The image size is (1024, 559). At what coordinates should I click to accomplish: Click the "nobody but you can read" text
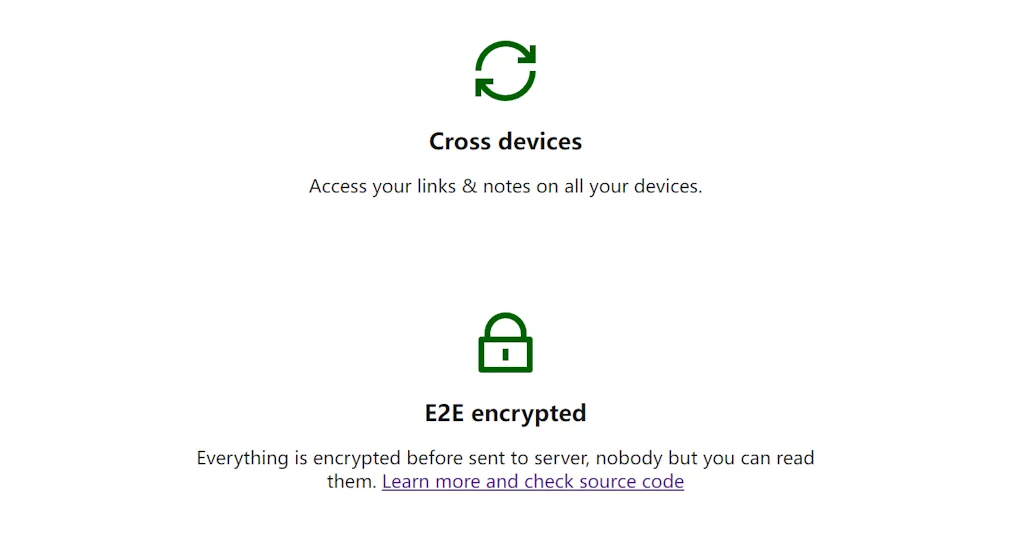coord(729,459)
